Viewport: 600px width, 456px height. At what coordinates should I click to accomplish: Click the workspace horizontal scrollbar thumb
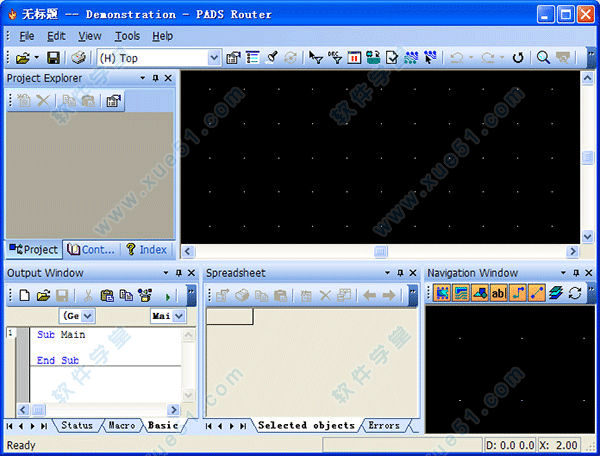tap(380, 251)
